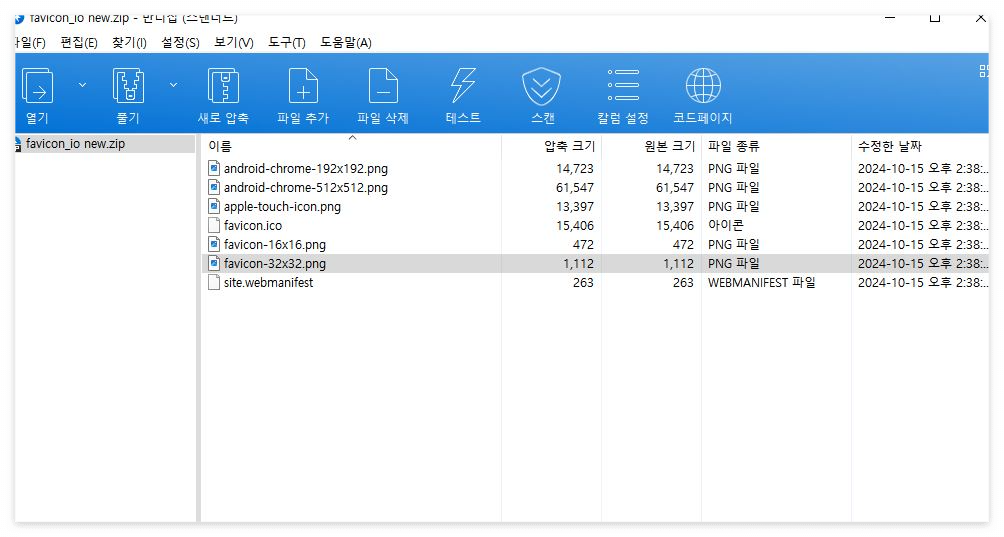Viewport: 1004px width, 537px height.
Task: Click the PNG 파일 type of favicon-16x16.png
Action: pyautogui.click(x=734, y=244)
